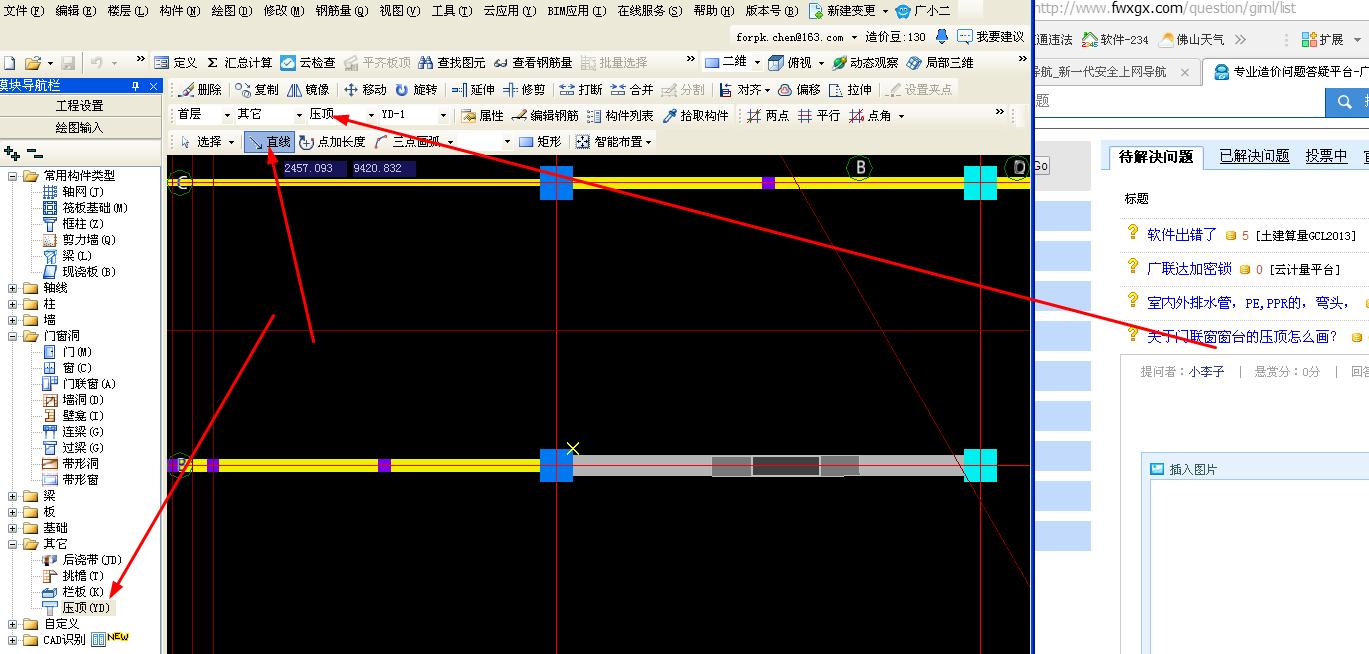Activate the 拉伸 (stretch) tool
Viewport: 1369px width, 654px height.
[850, 90]
